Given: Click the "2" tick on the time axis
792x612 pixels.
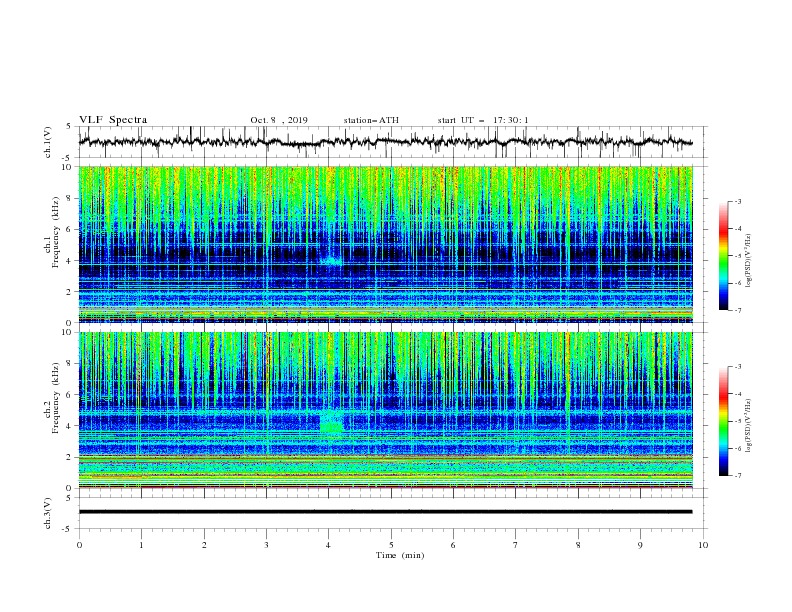Looking at the screenshot, I should coord(204,545).
